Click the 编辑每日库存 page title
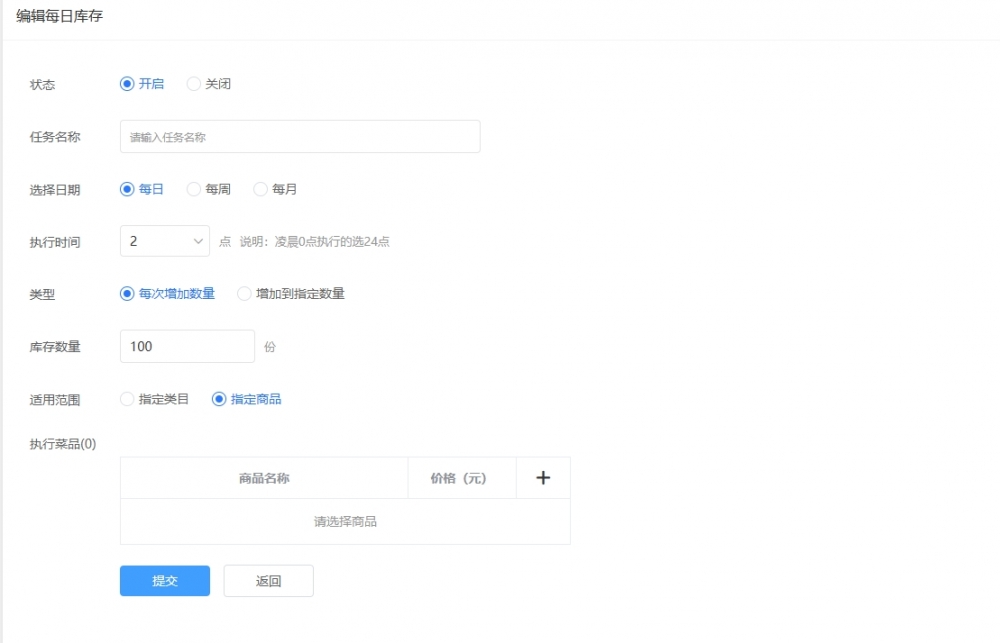1000x643 pixels. (x=59, y=17)
